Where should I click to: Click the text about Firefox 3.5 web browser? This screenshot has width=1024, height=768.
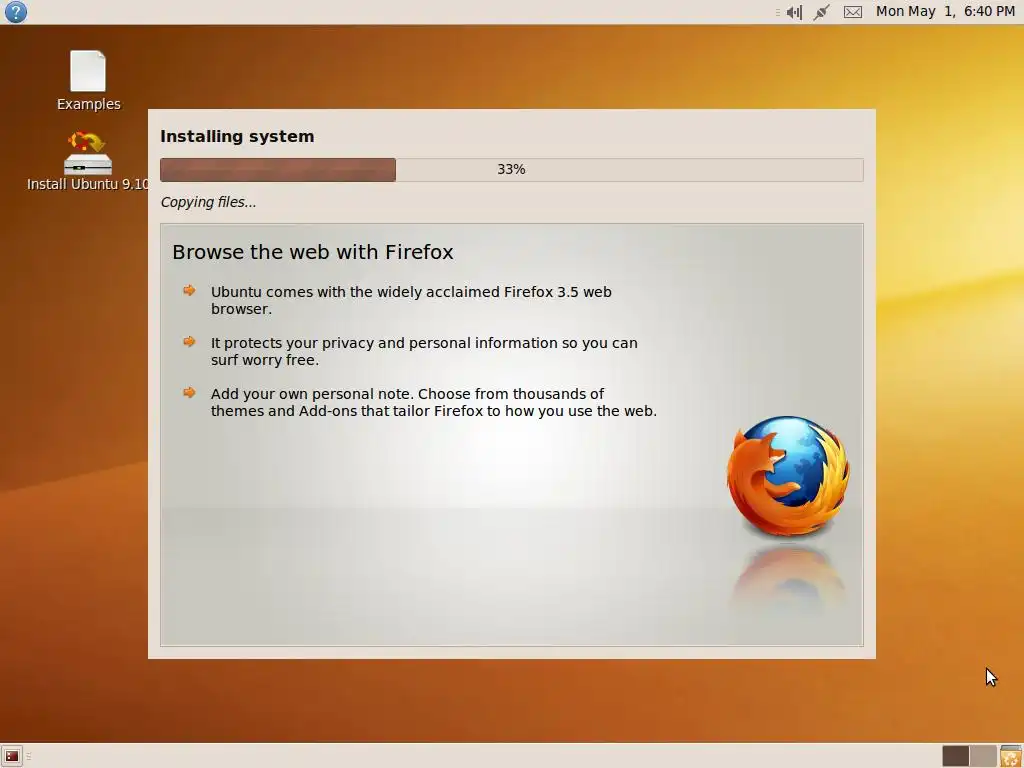tap(411, 300)
